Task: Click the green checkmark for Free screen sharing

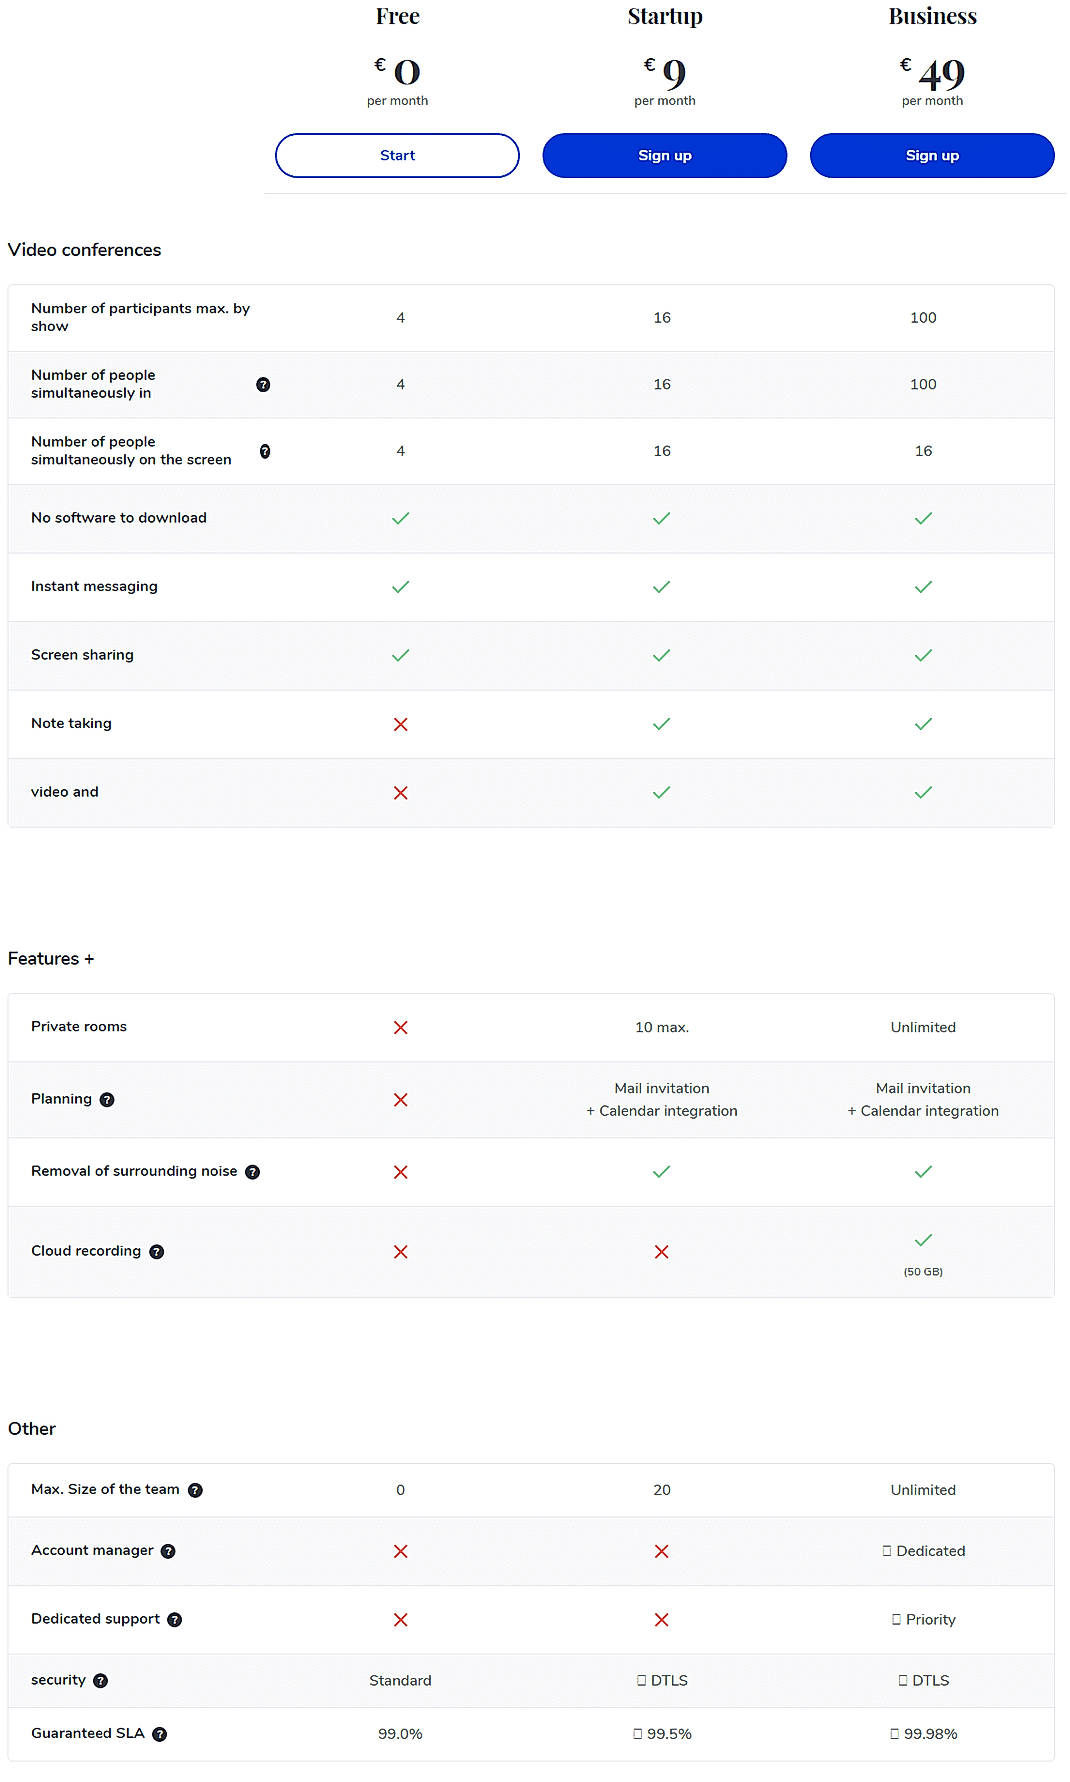Action: point(400,655)
